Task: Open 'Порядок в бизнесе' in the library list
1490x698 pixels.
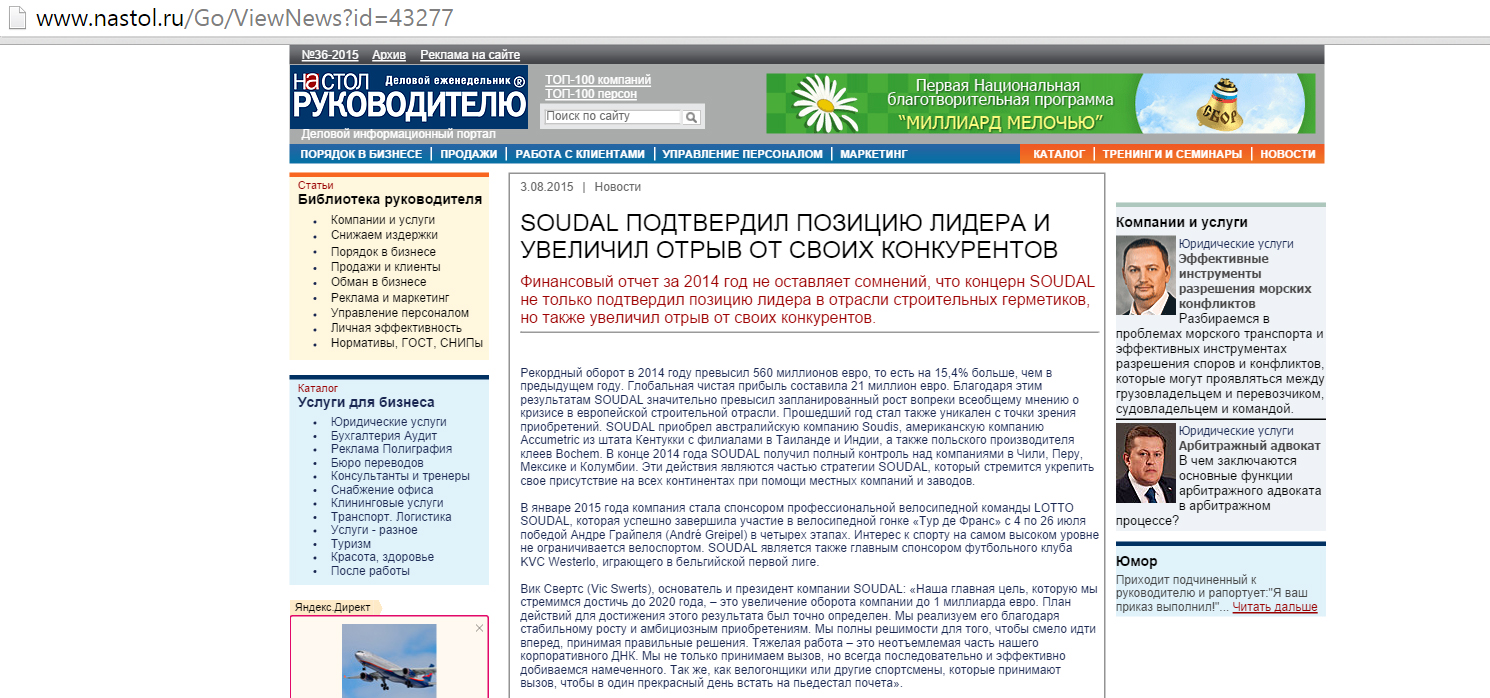Action: click(383, 252)
